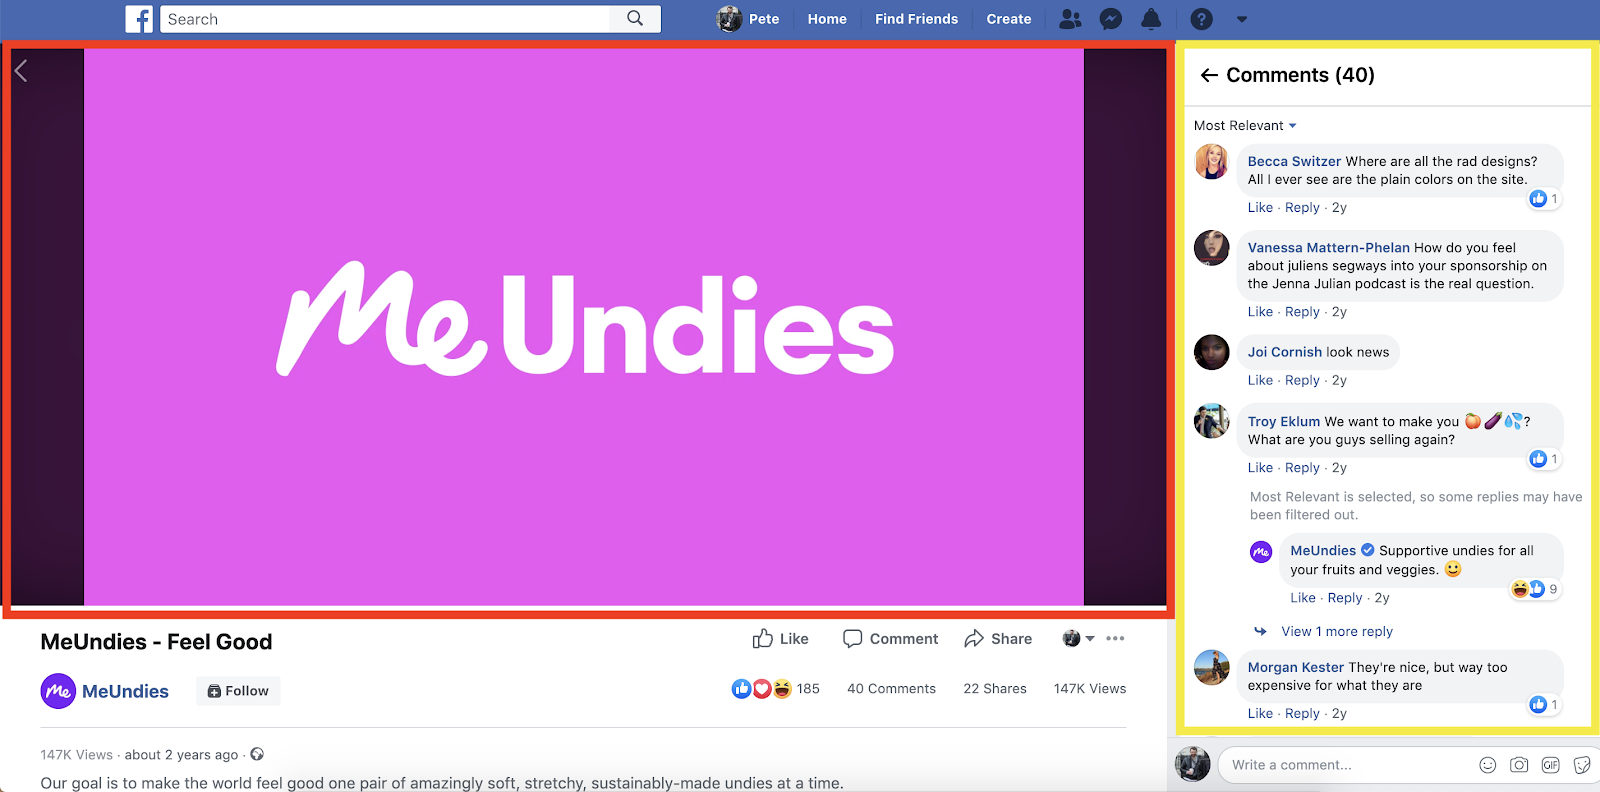Open Joi Cornish's profile picture

click(1212, 352)
